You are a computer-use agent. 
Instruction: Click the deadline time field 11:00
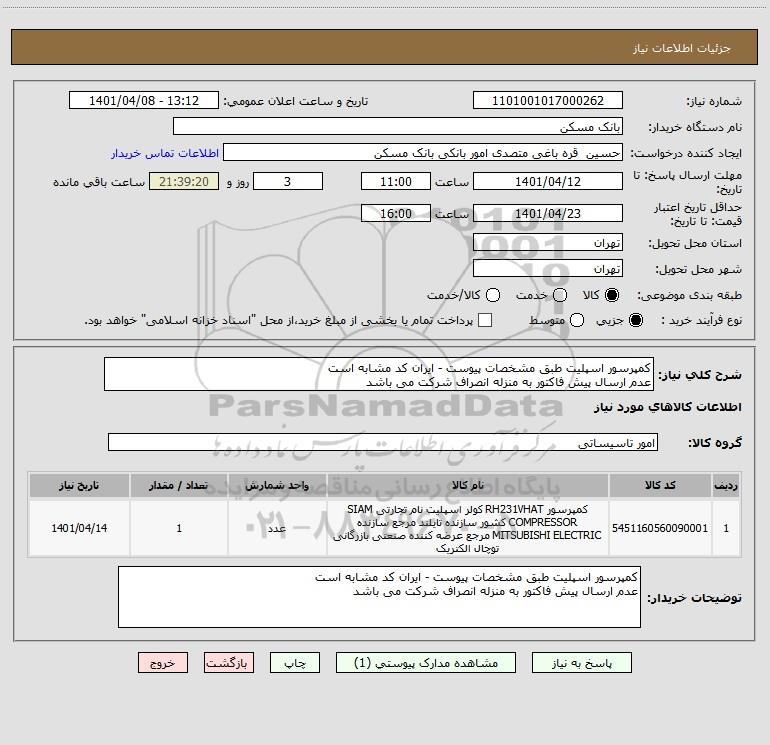396,181
